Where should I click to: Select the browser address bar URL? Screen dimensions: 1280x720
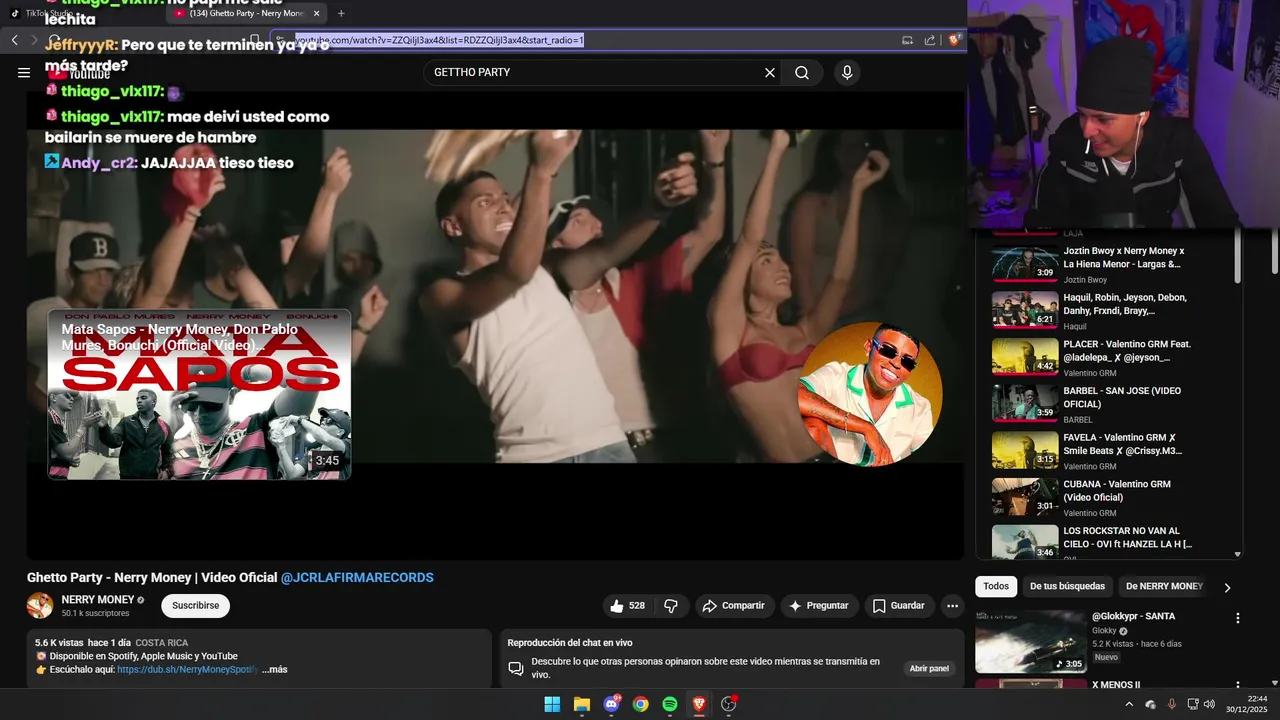click(x=439, y=40)
